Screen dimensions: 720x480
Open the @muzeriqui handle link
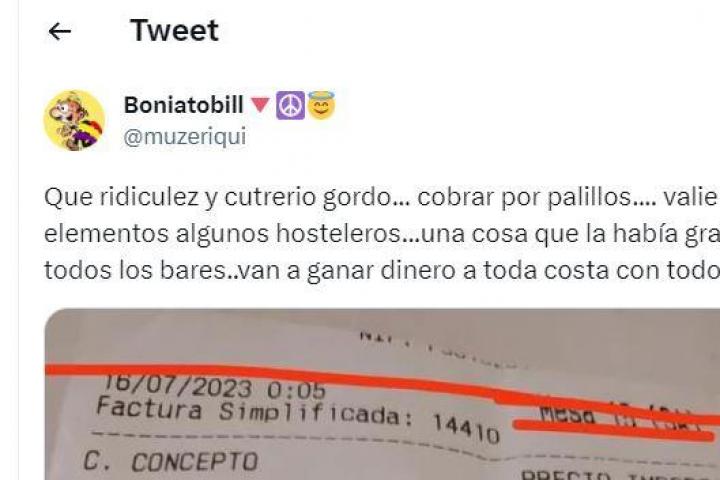185,136
